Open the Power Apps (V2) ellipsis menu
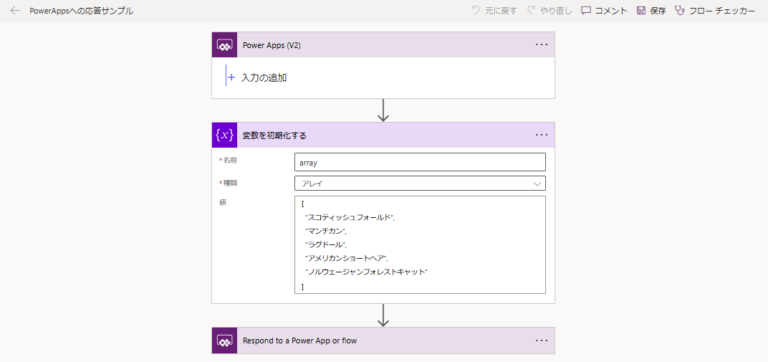 (541, 45)
